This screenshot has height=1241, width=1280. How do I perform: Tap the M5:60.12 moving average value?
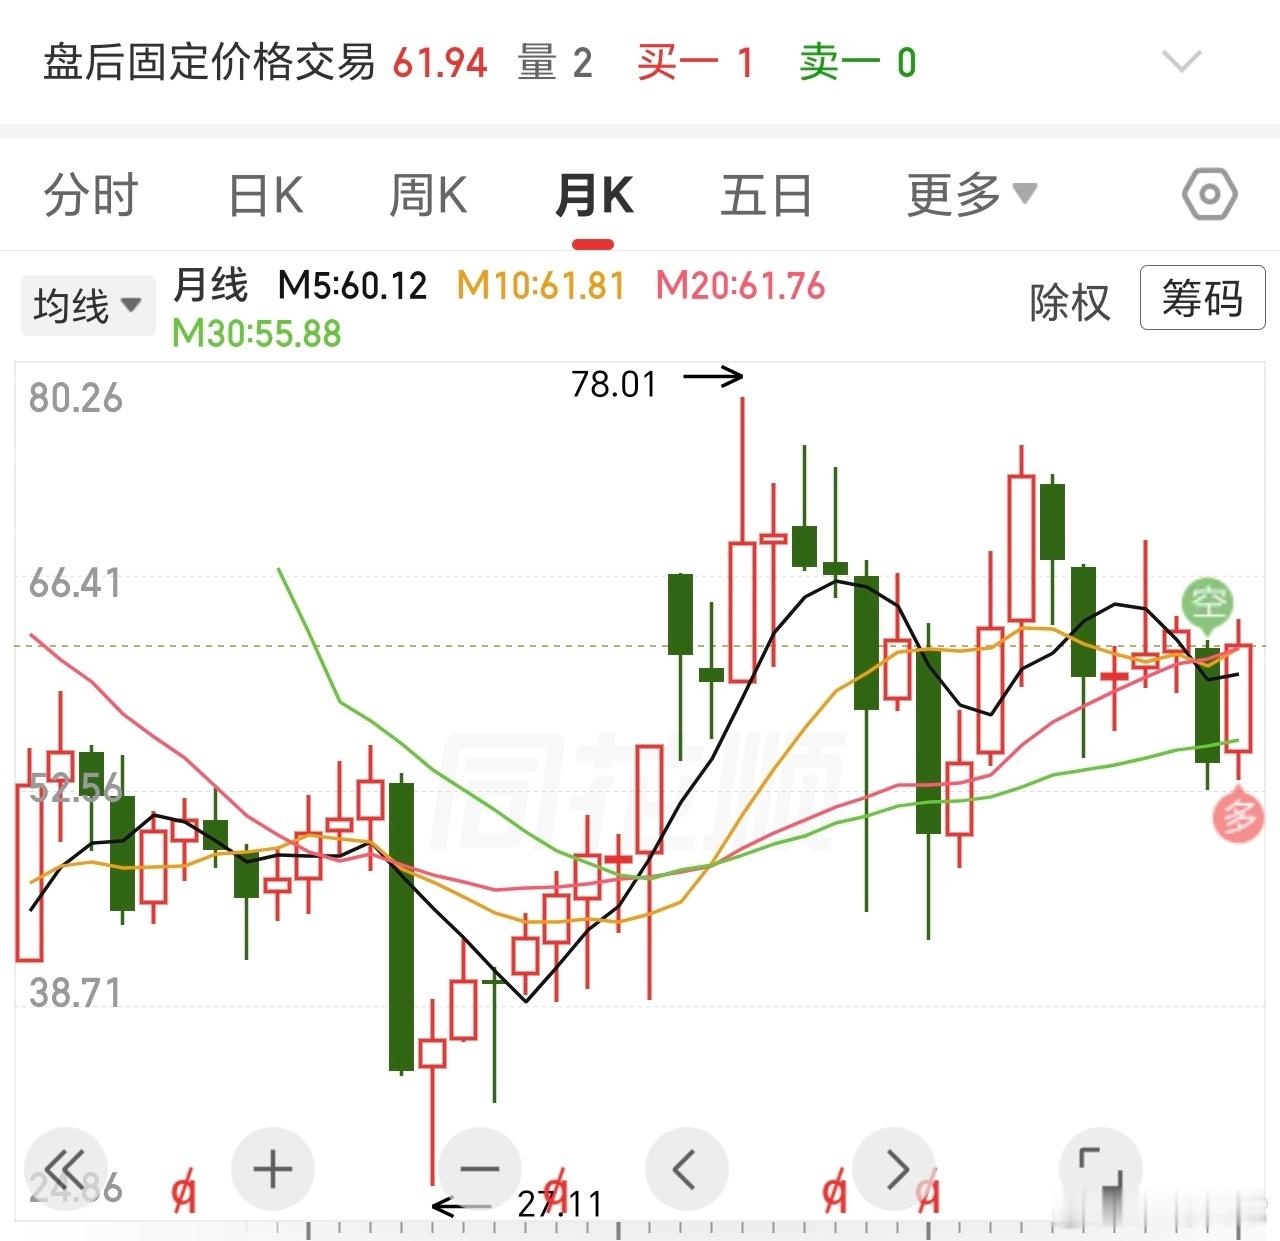pos(353,286)
